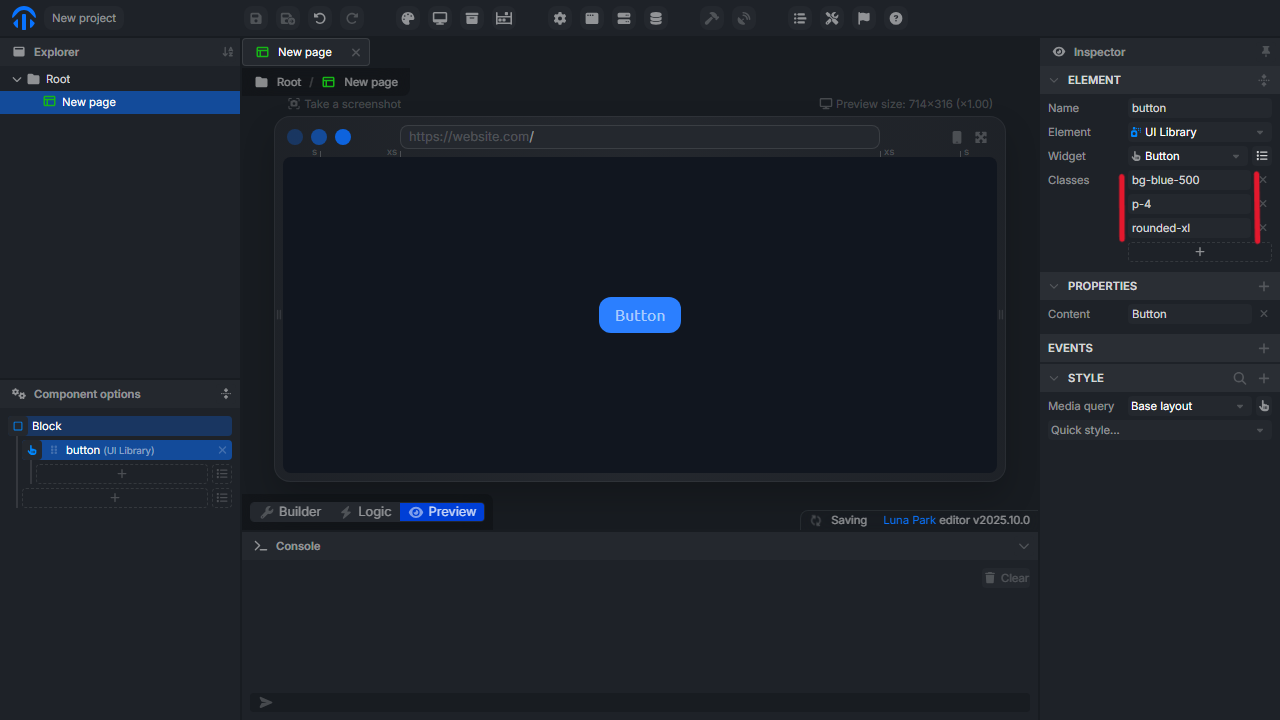Open the settings gear in the toolbar
Image resolution: width=1280 pixels, height=720 pixels.
[x=560, y=18]
